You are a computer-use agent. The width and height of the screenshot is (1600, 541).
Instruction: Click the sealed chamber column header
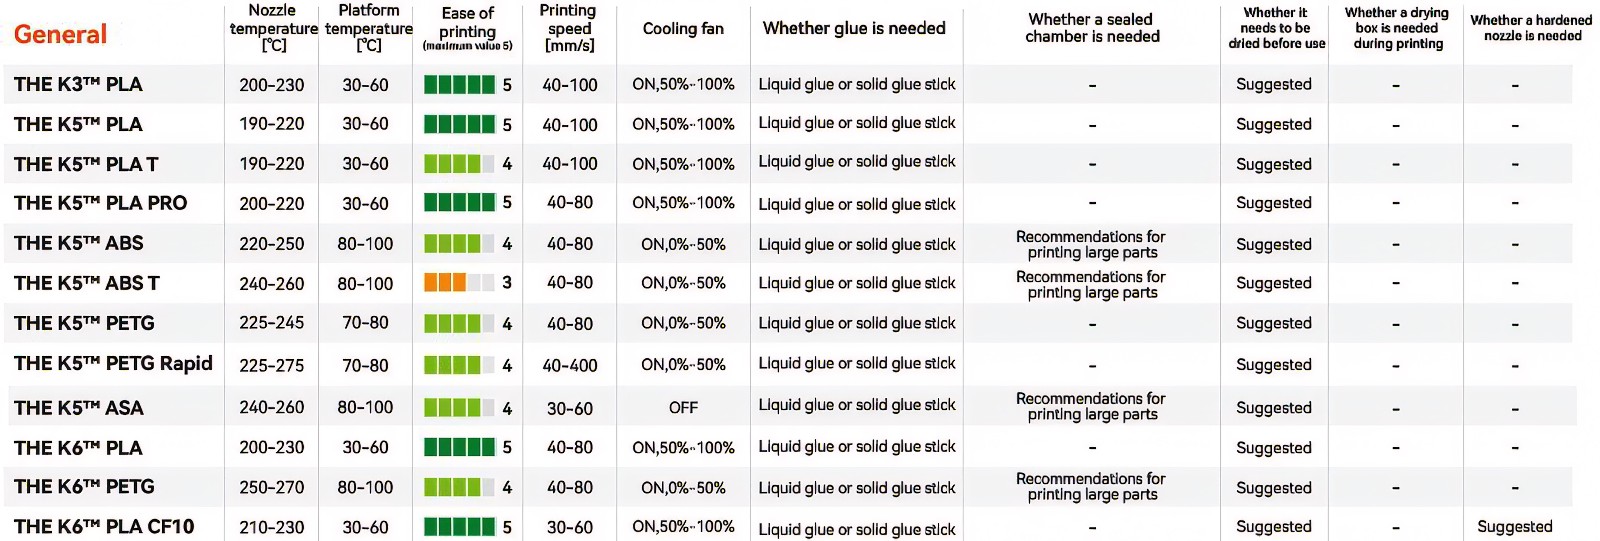pos(1092,28)
